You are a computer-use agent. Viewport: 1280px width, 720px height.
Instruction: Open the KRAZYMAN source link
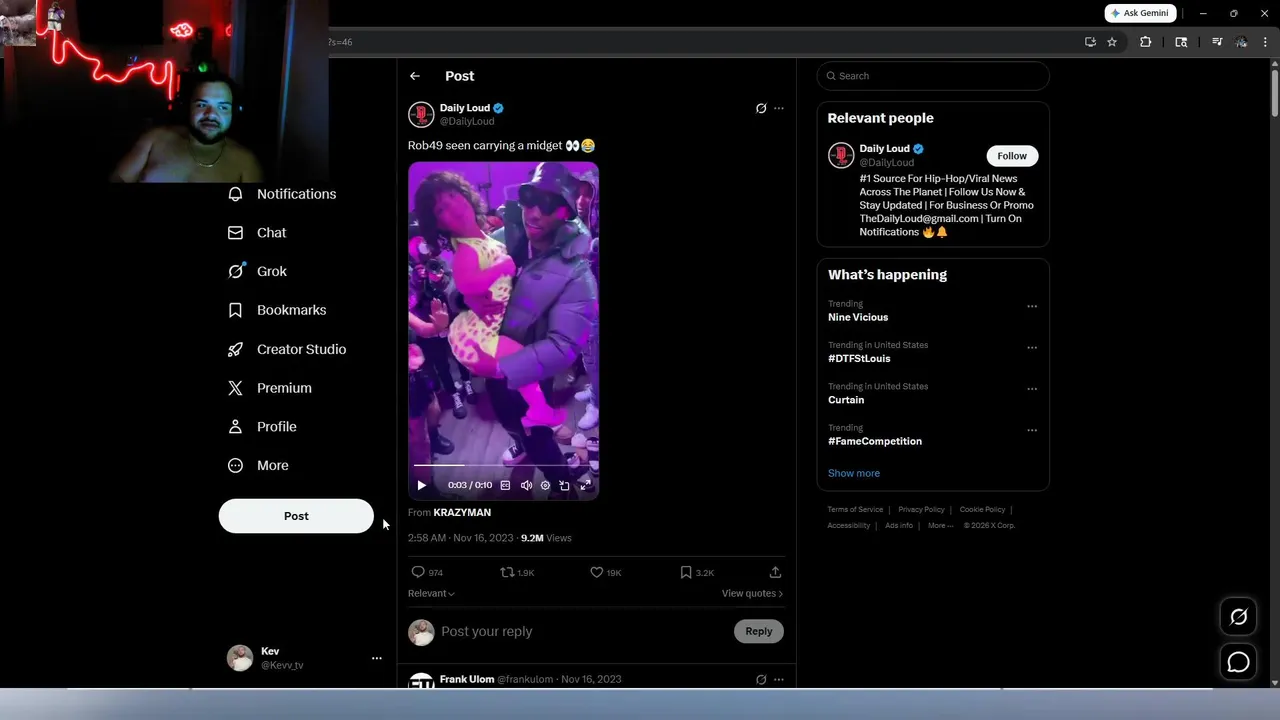point(462,512)
